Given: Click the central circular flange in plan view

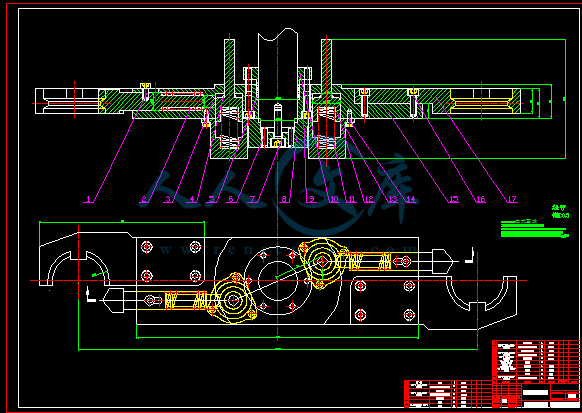Looking at the screenshot, I should pyautogui.click(x=278, y=280).
